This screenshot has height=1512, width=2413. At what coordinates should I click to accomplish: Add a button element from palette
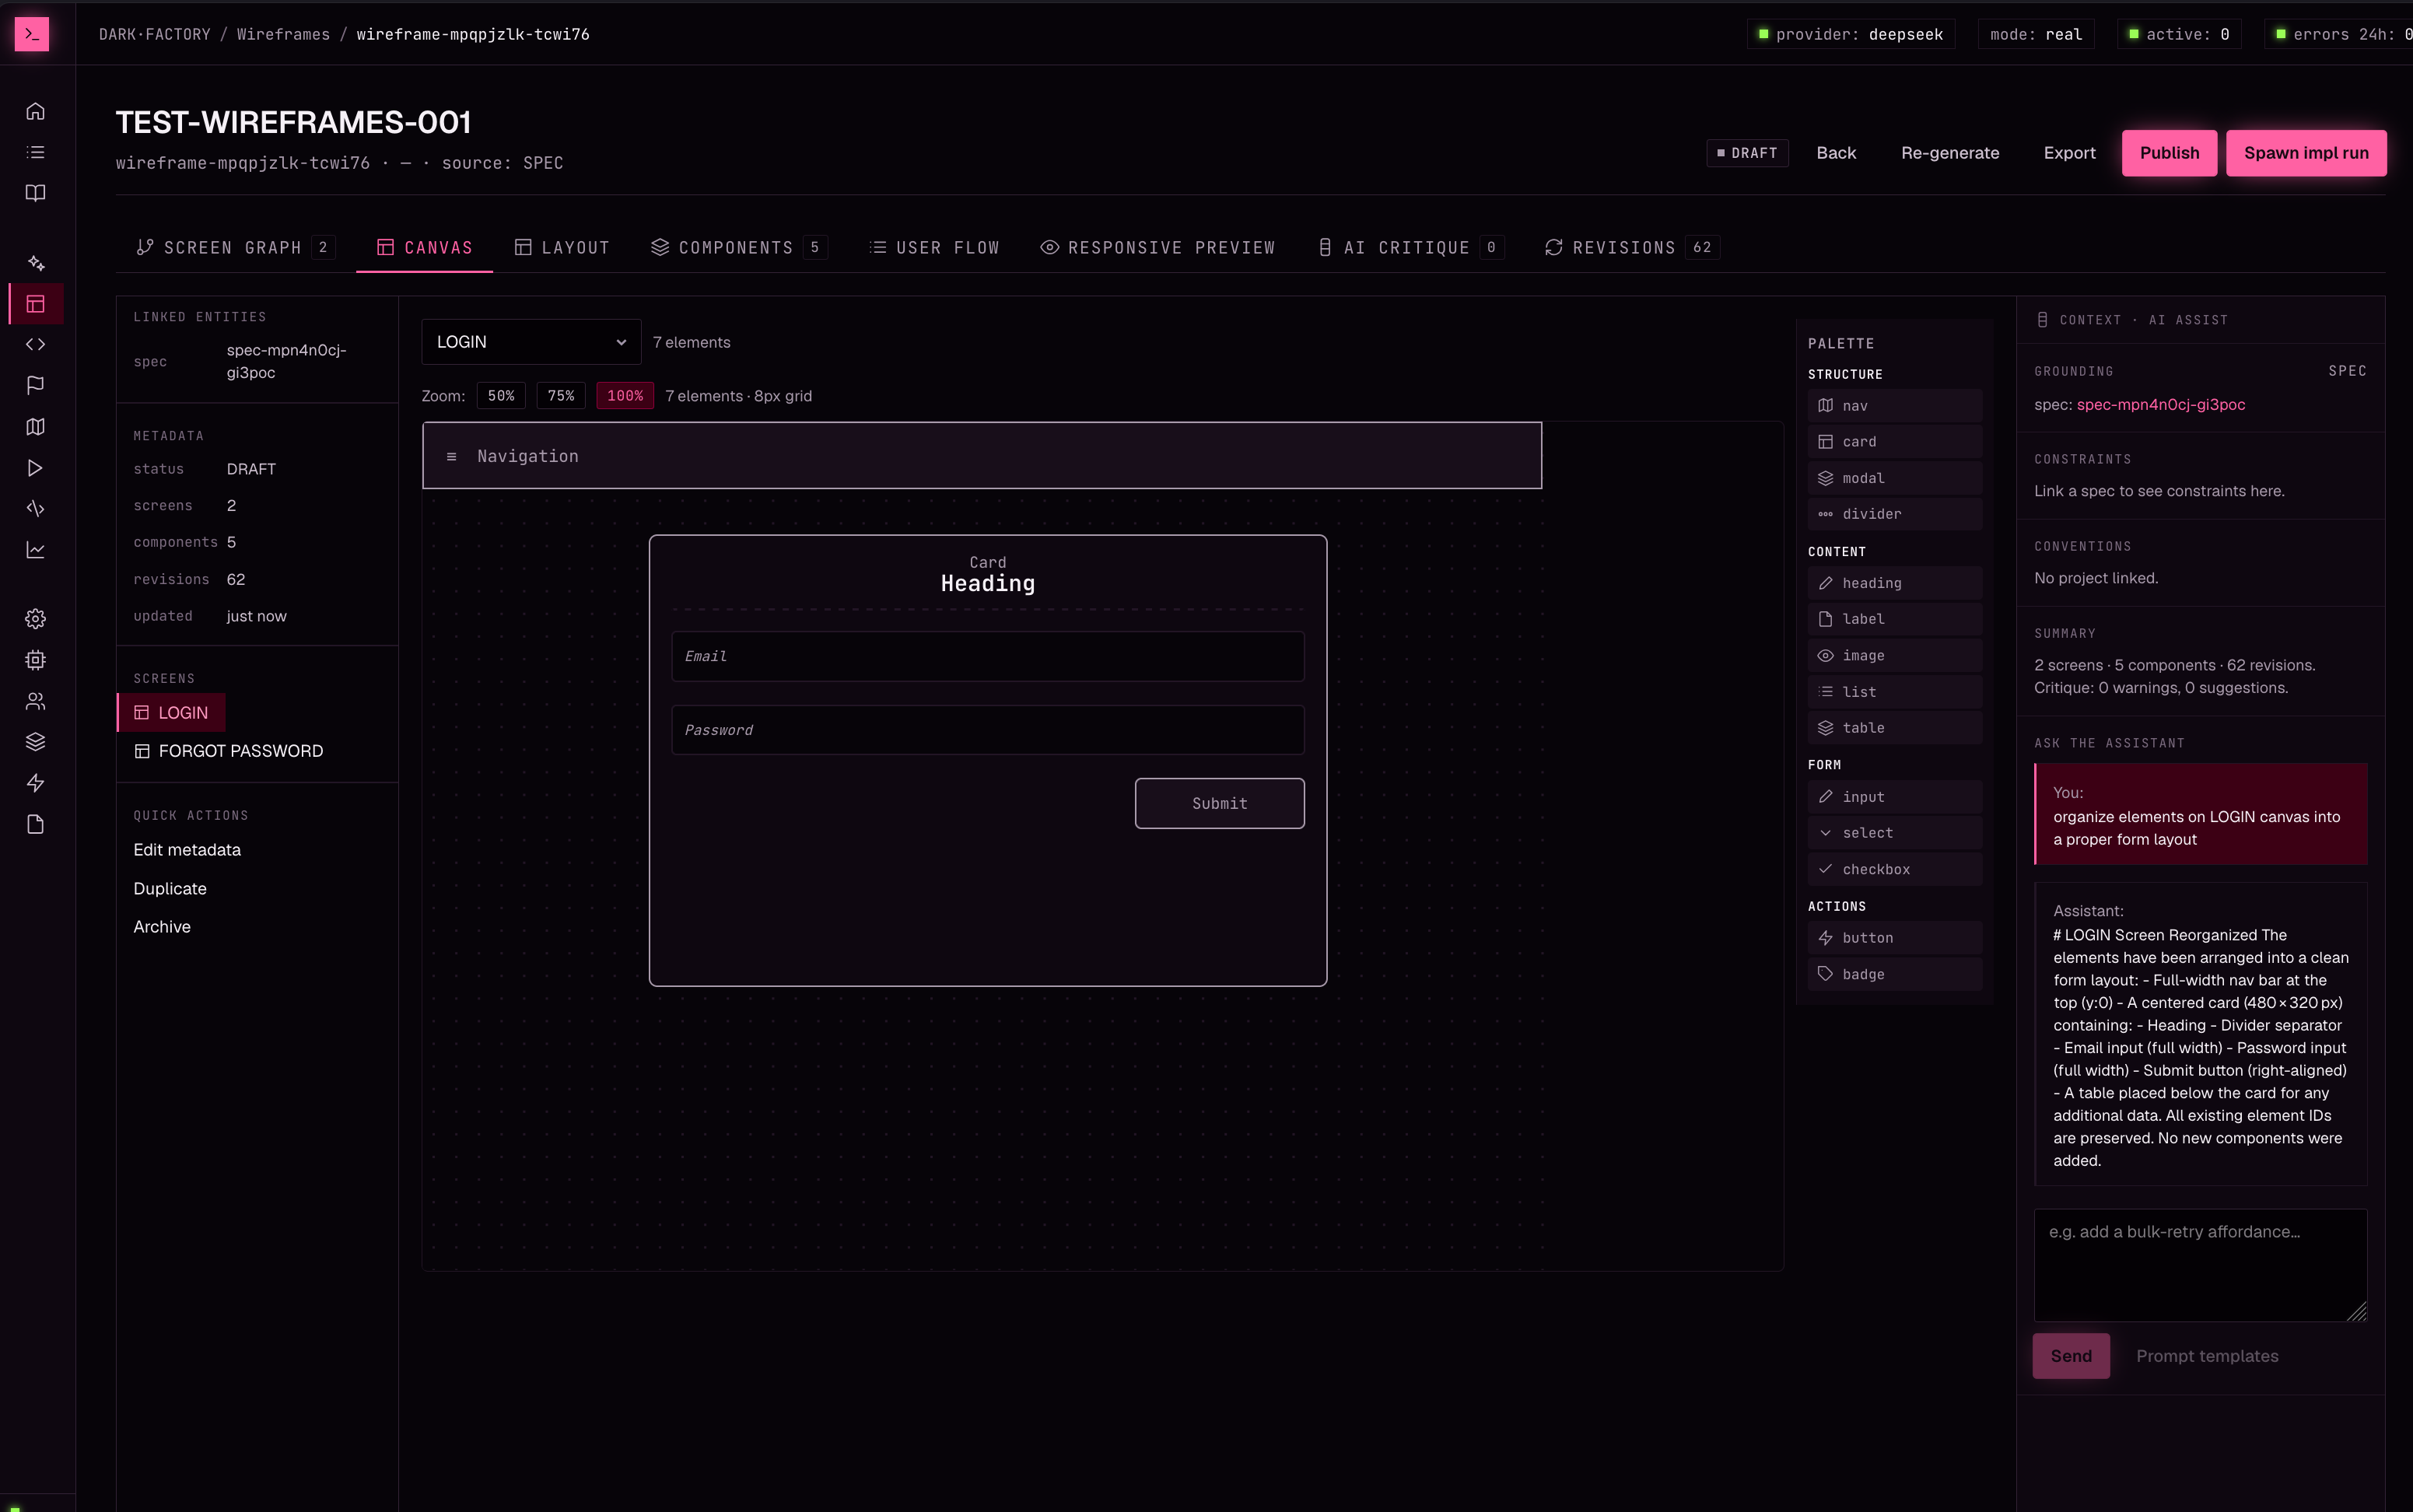point(1894,938)
